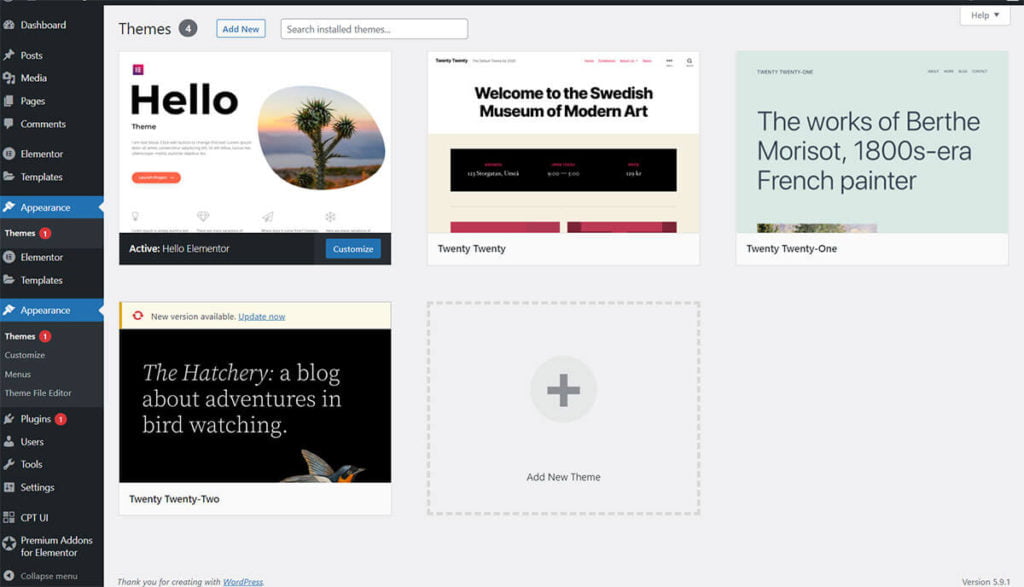1024x587 pixels.
Task: Click the Users person icon
Action: (x=9, y=441)
